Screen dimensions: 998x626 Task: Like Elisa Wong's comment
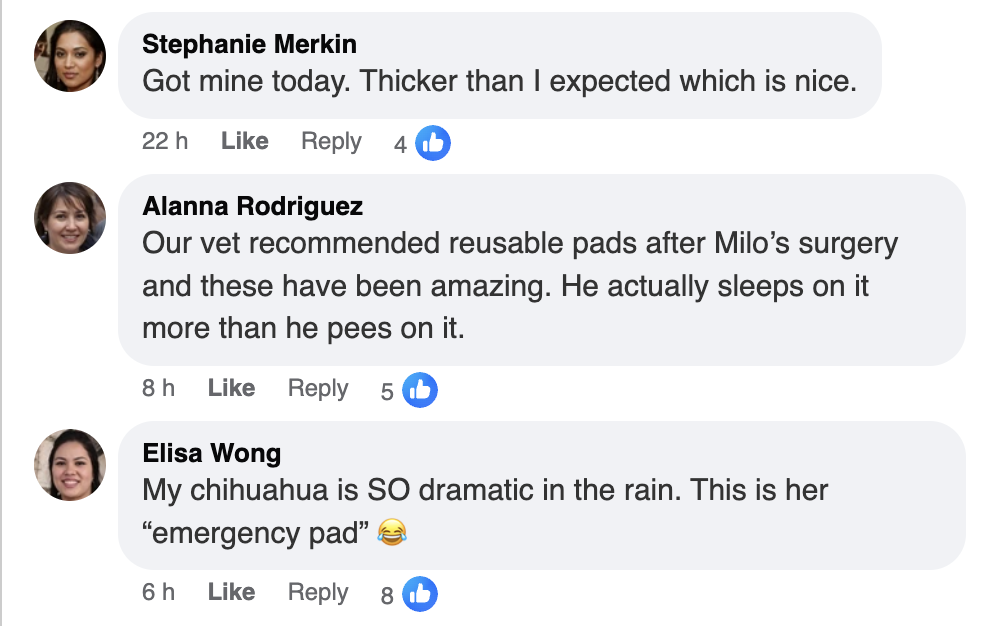point(230,592)
